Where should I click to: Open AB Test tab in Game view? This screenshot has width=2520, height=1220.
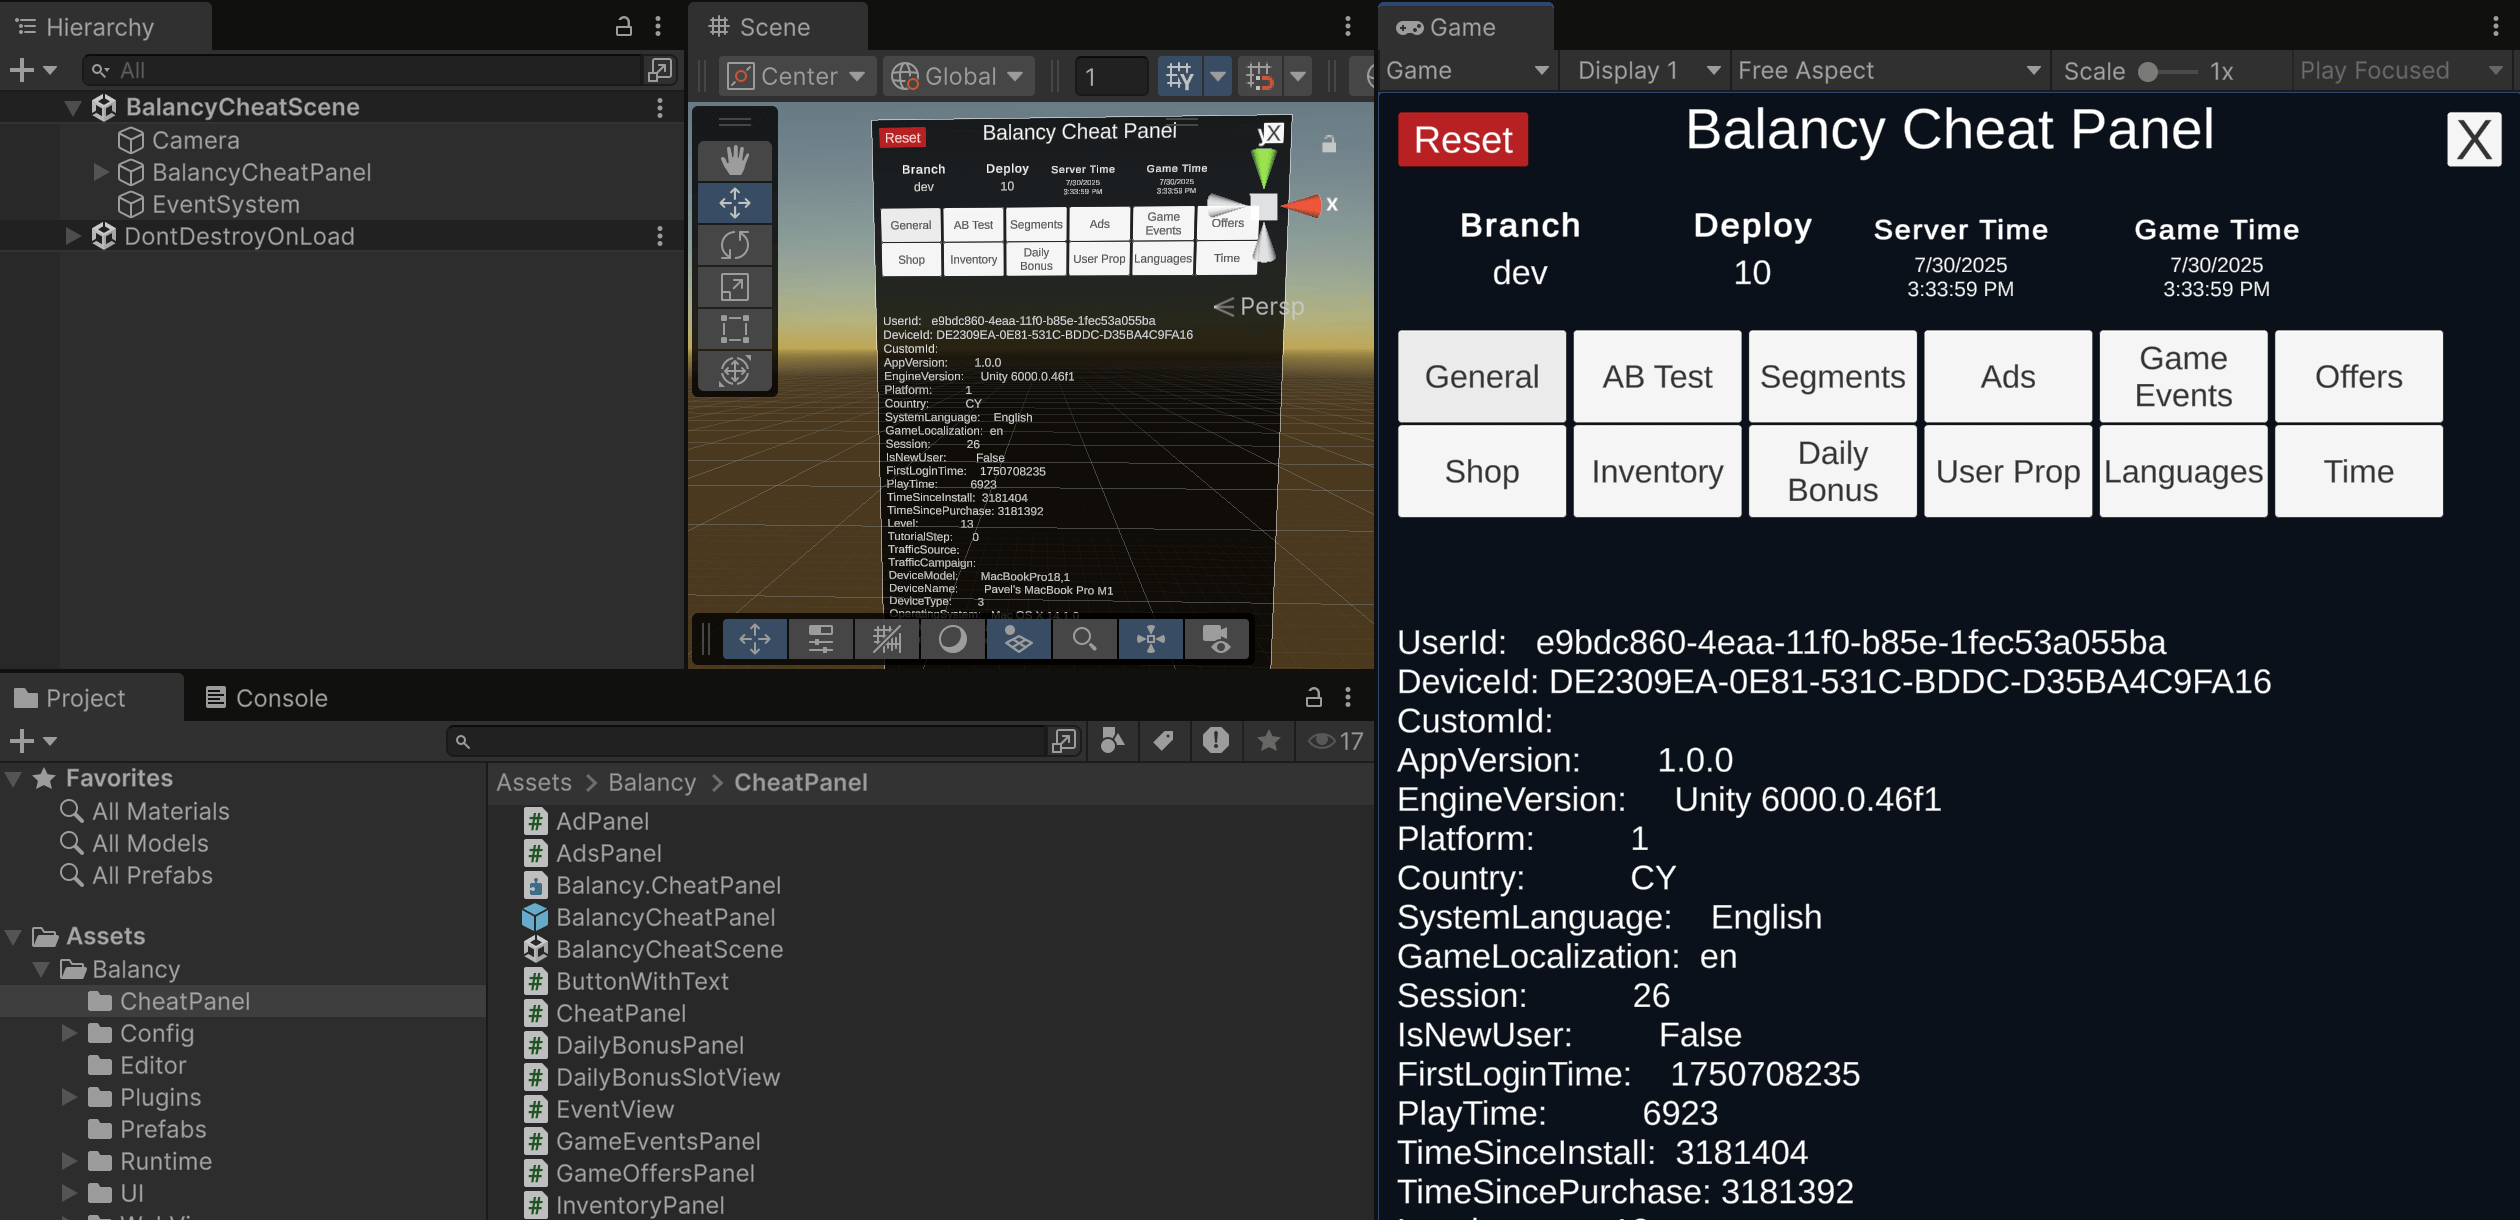[1657, 376]
